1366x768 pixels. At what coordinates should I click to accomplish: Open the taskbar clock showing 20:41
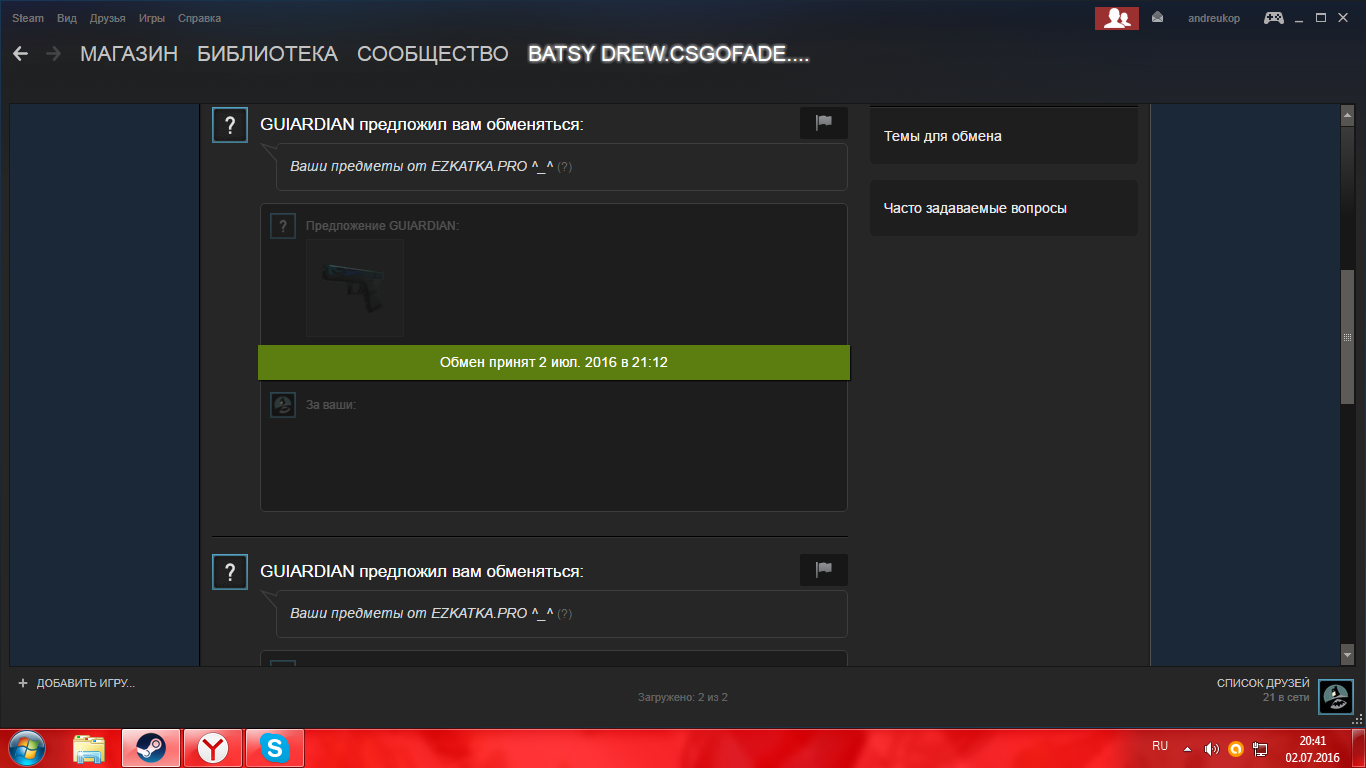pyautogui.click(x=1312, y=748)
